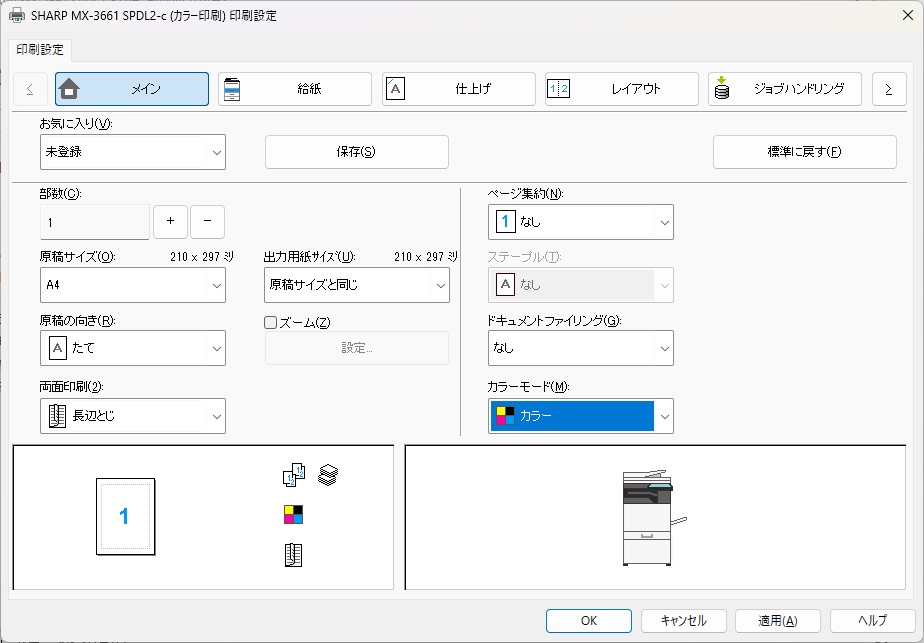Click the duplex booklet icon in preview

pyautogui.click(x=293, y=555)
